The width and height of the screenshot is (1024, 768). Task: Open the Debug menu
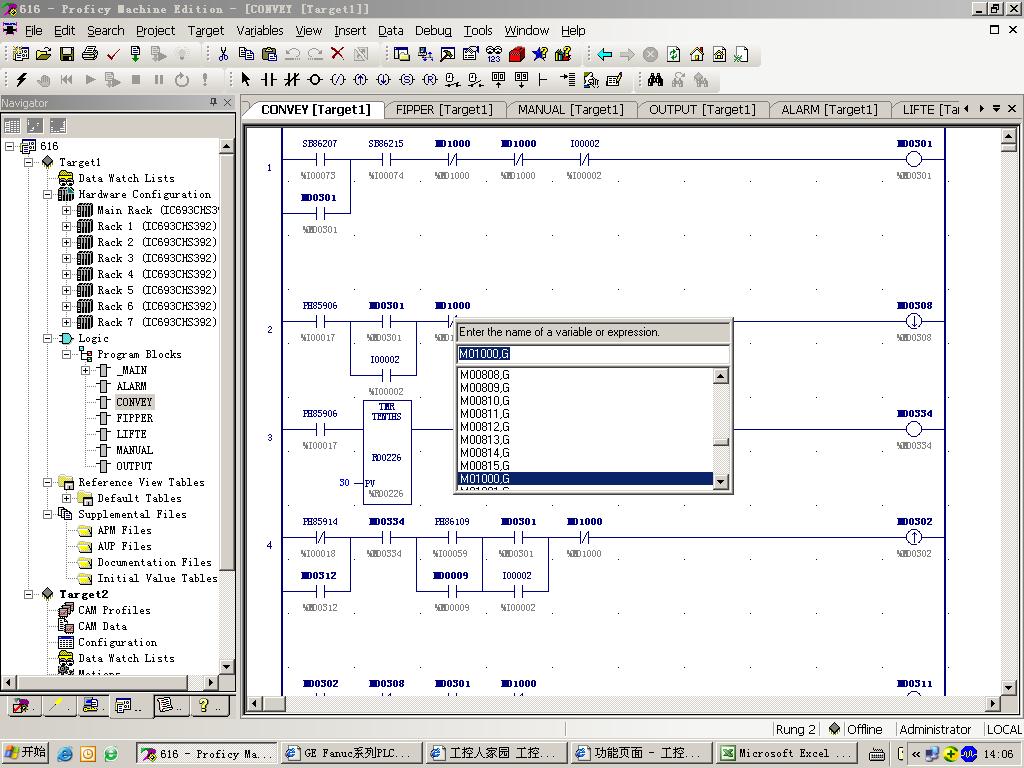coord(433,30)
